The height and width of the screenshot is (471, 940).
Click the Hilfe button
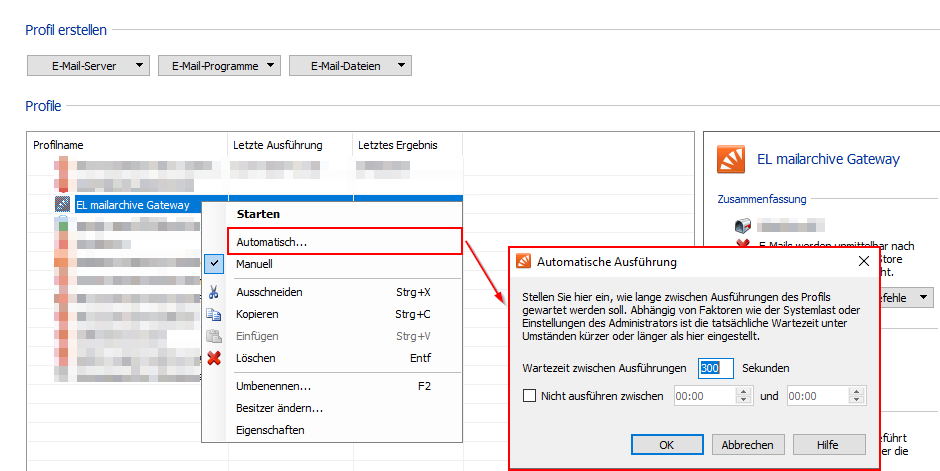pos(828,444)
